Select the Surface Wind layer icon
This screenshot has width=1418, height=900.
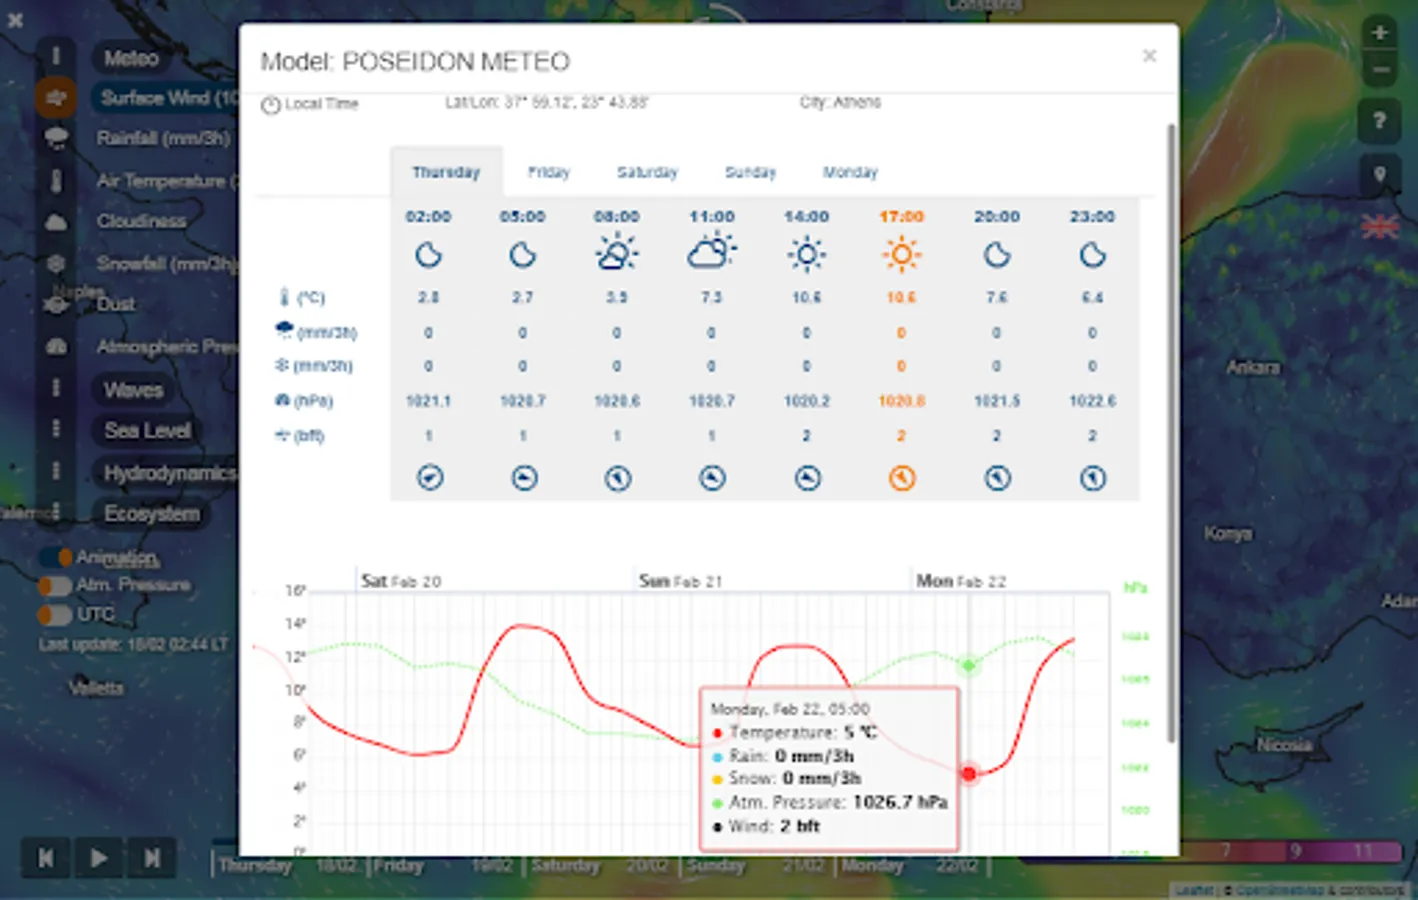[56, 97]
